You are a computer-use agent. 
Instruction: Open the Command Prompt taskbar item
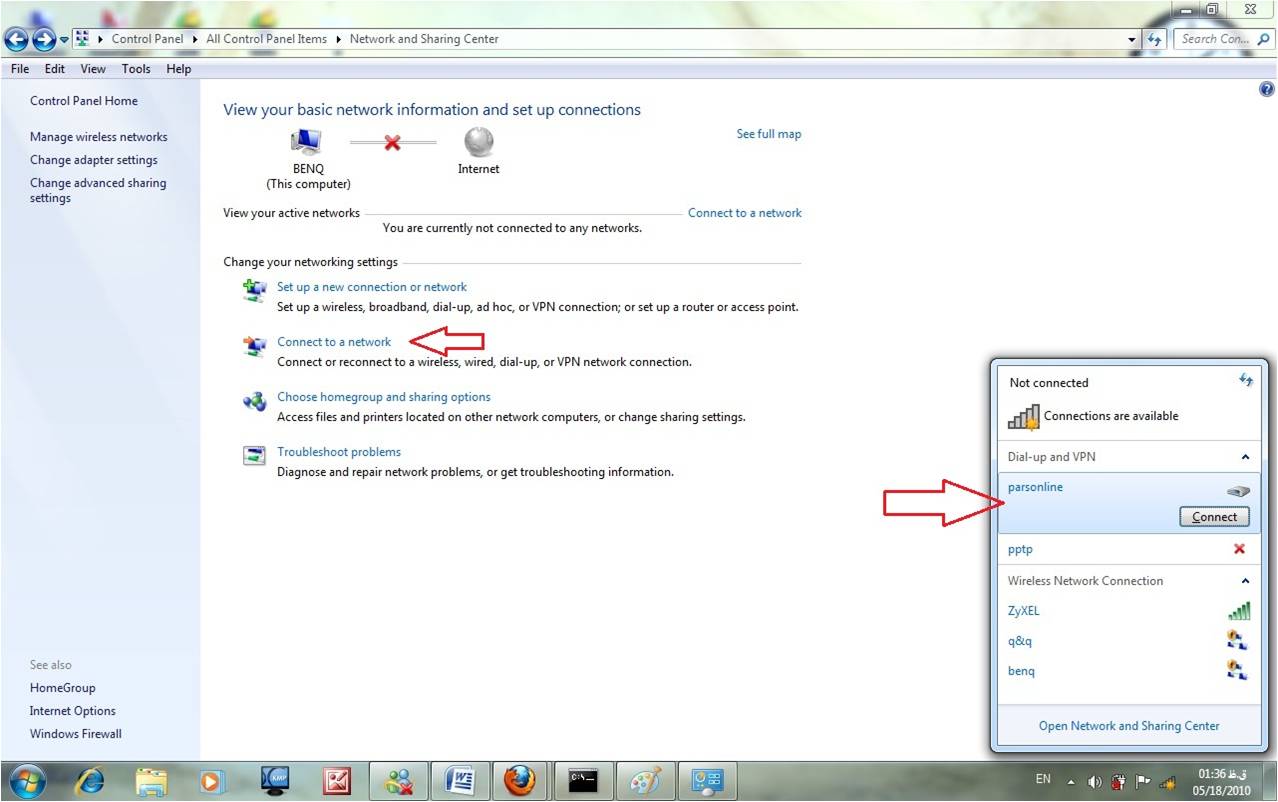[x=582, y=780]
